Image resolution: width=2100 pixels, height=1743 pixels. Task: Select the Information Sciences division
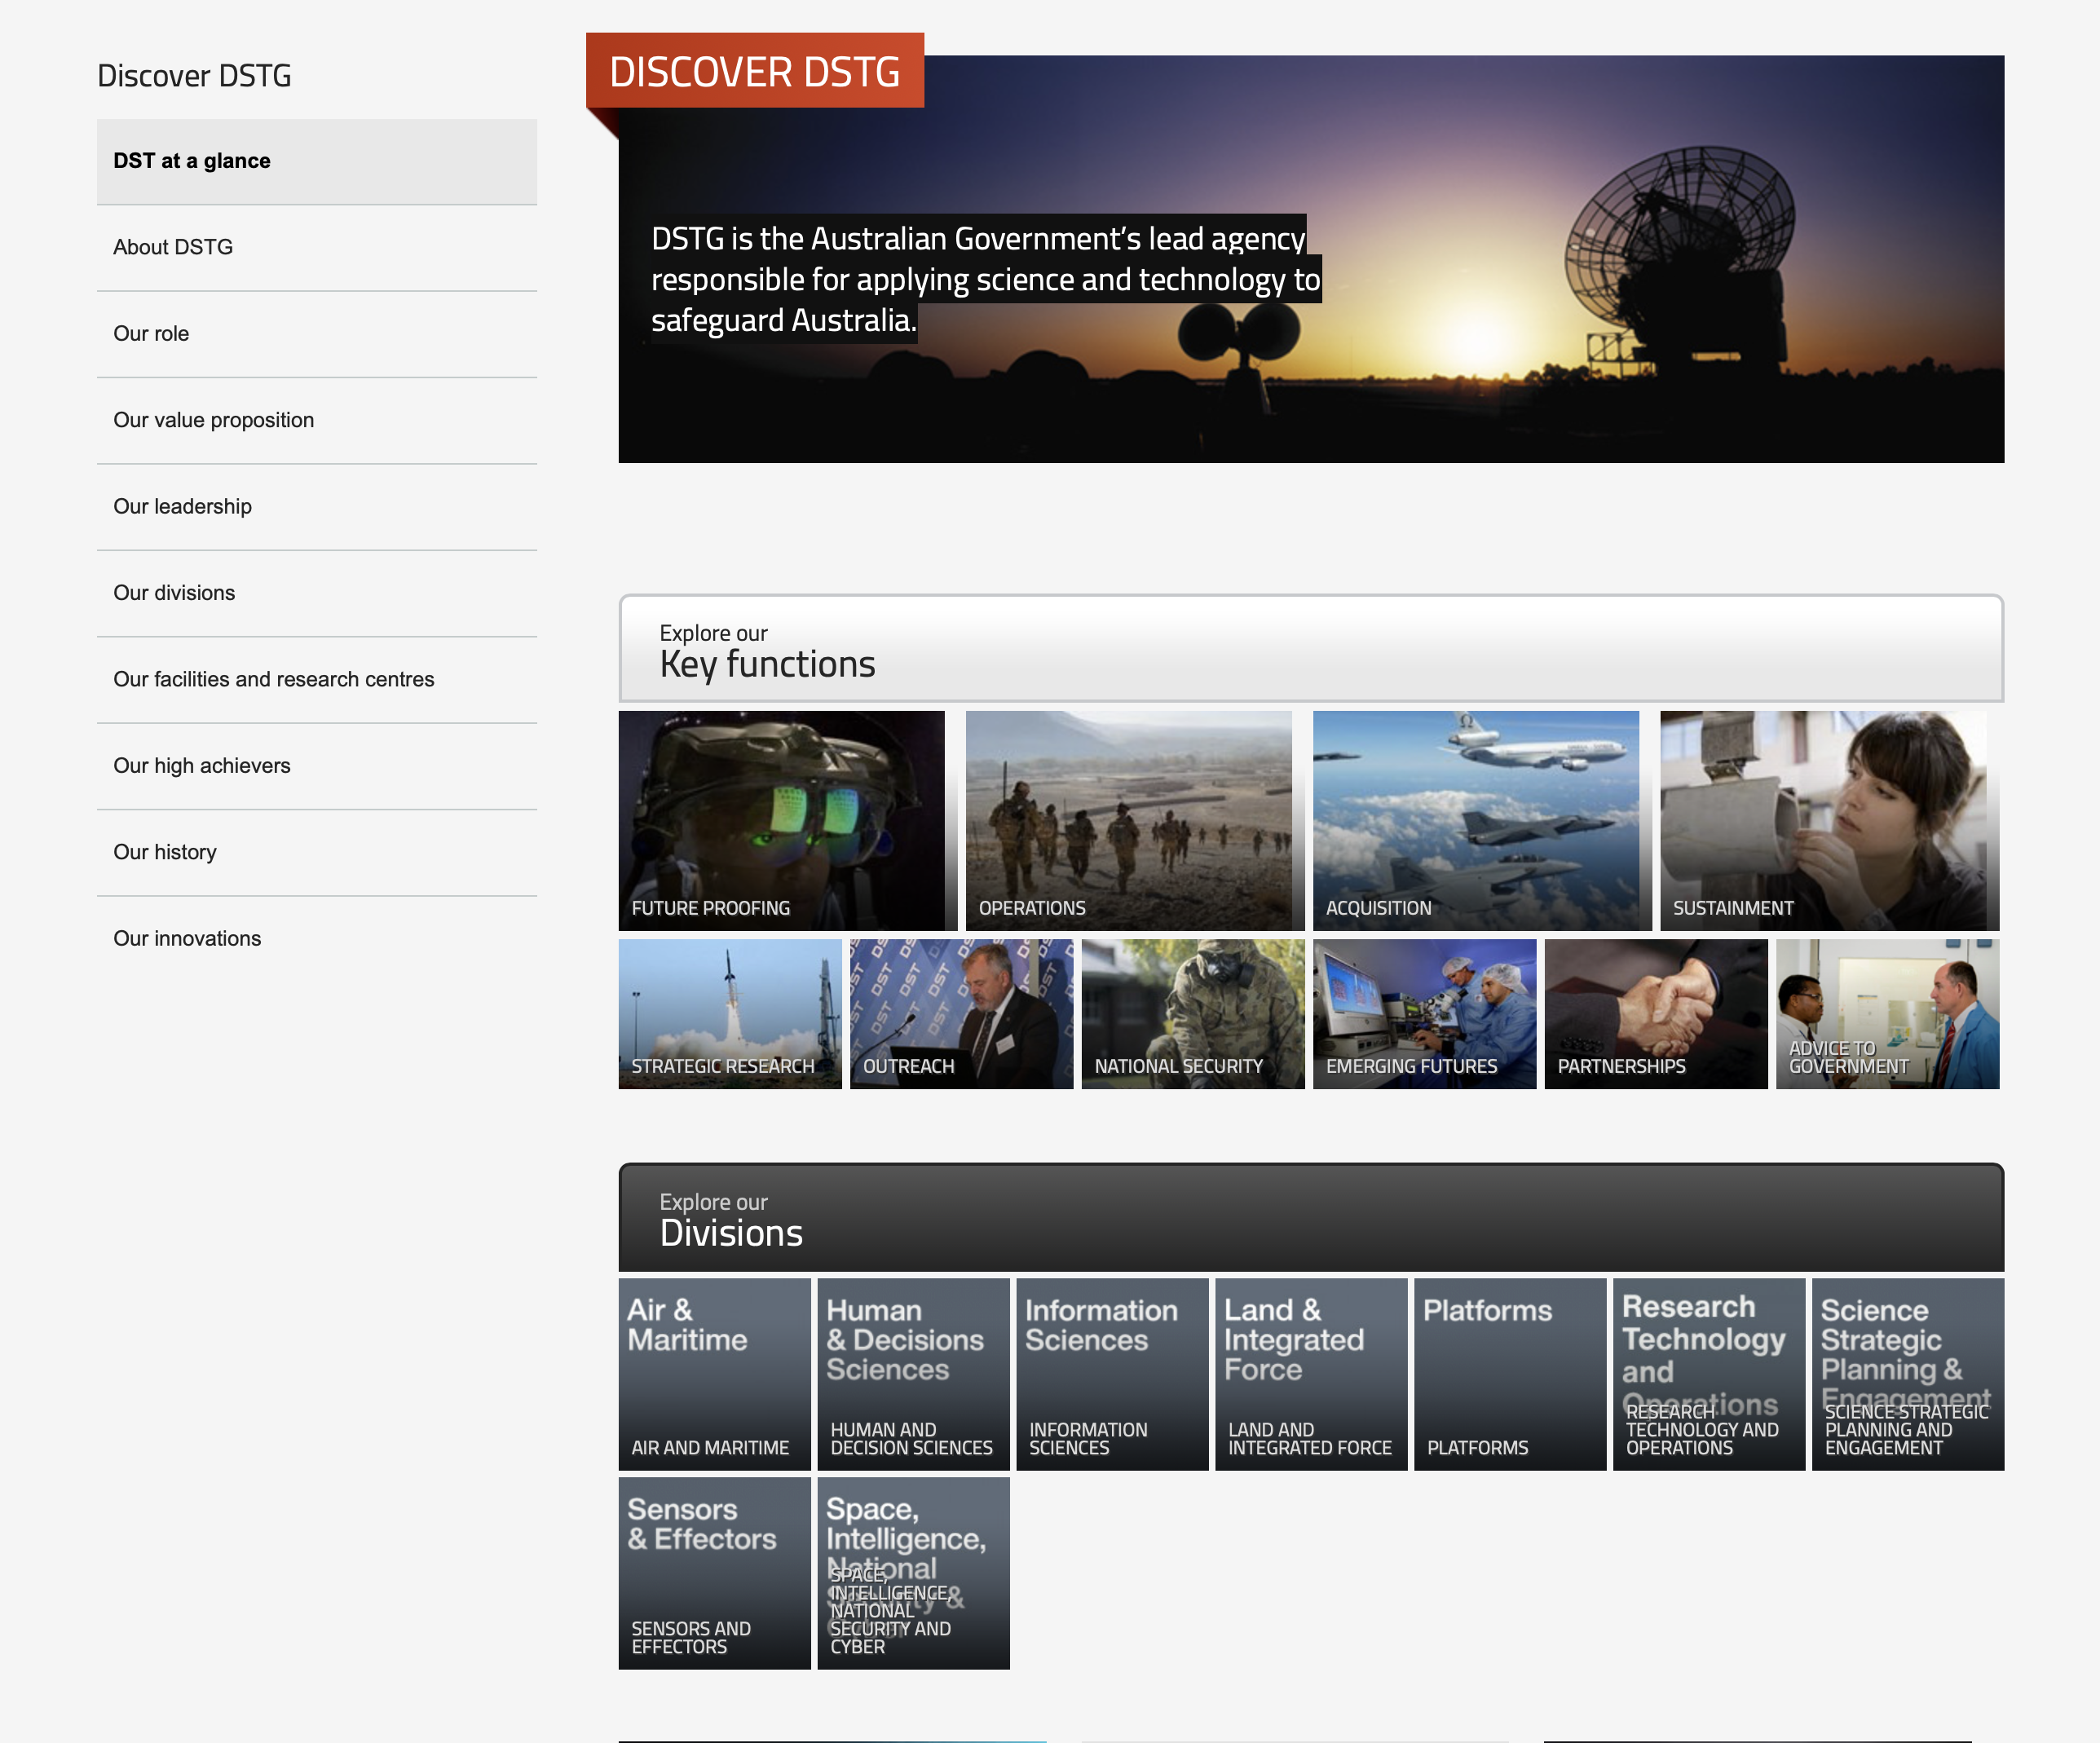(1112, 1375)
